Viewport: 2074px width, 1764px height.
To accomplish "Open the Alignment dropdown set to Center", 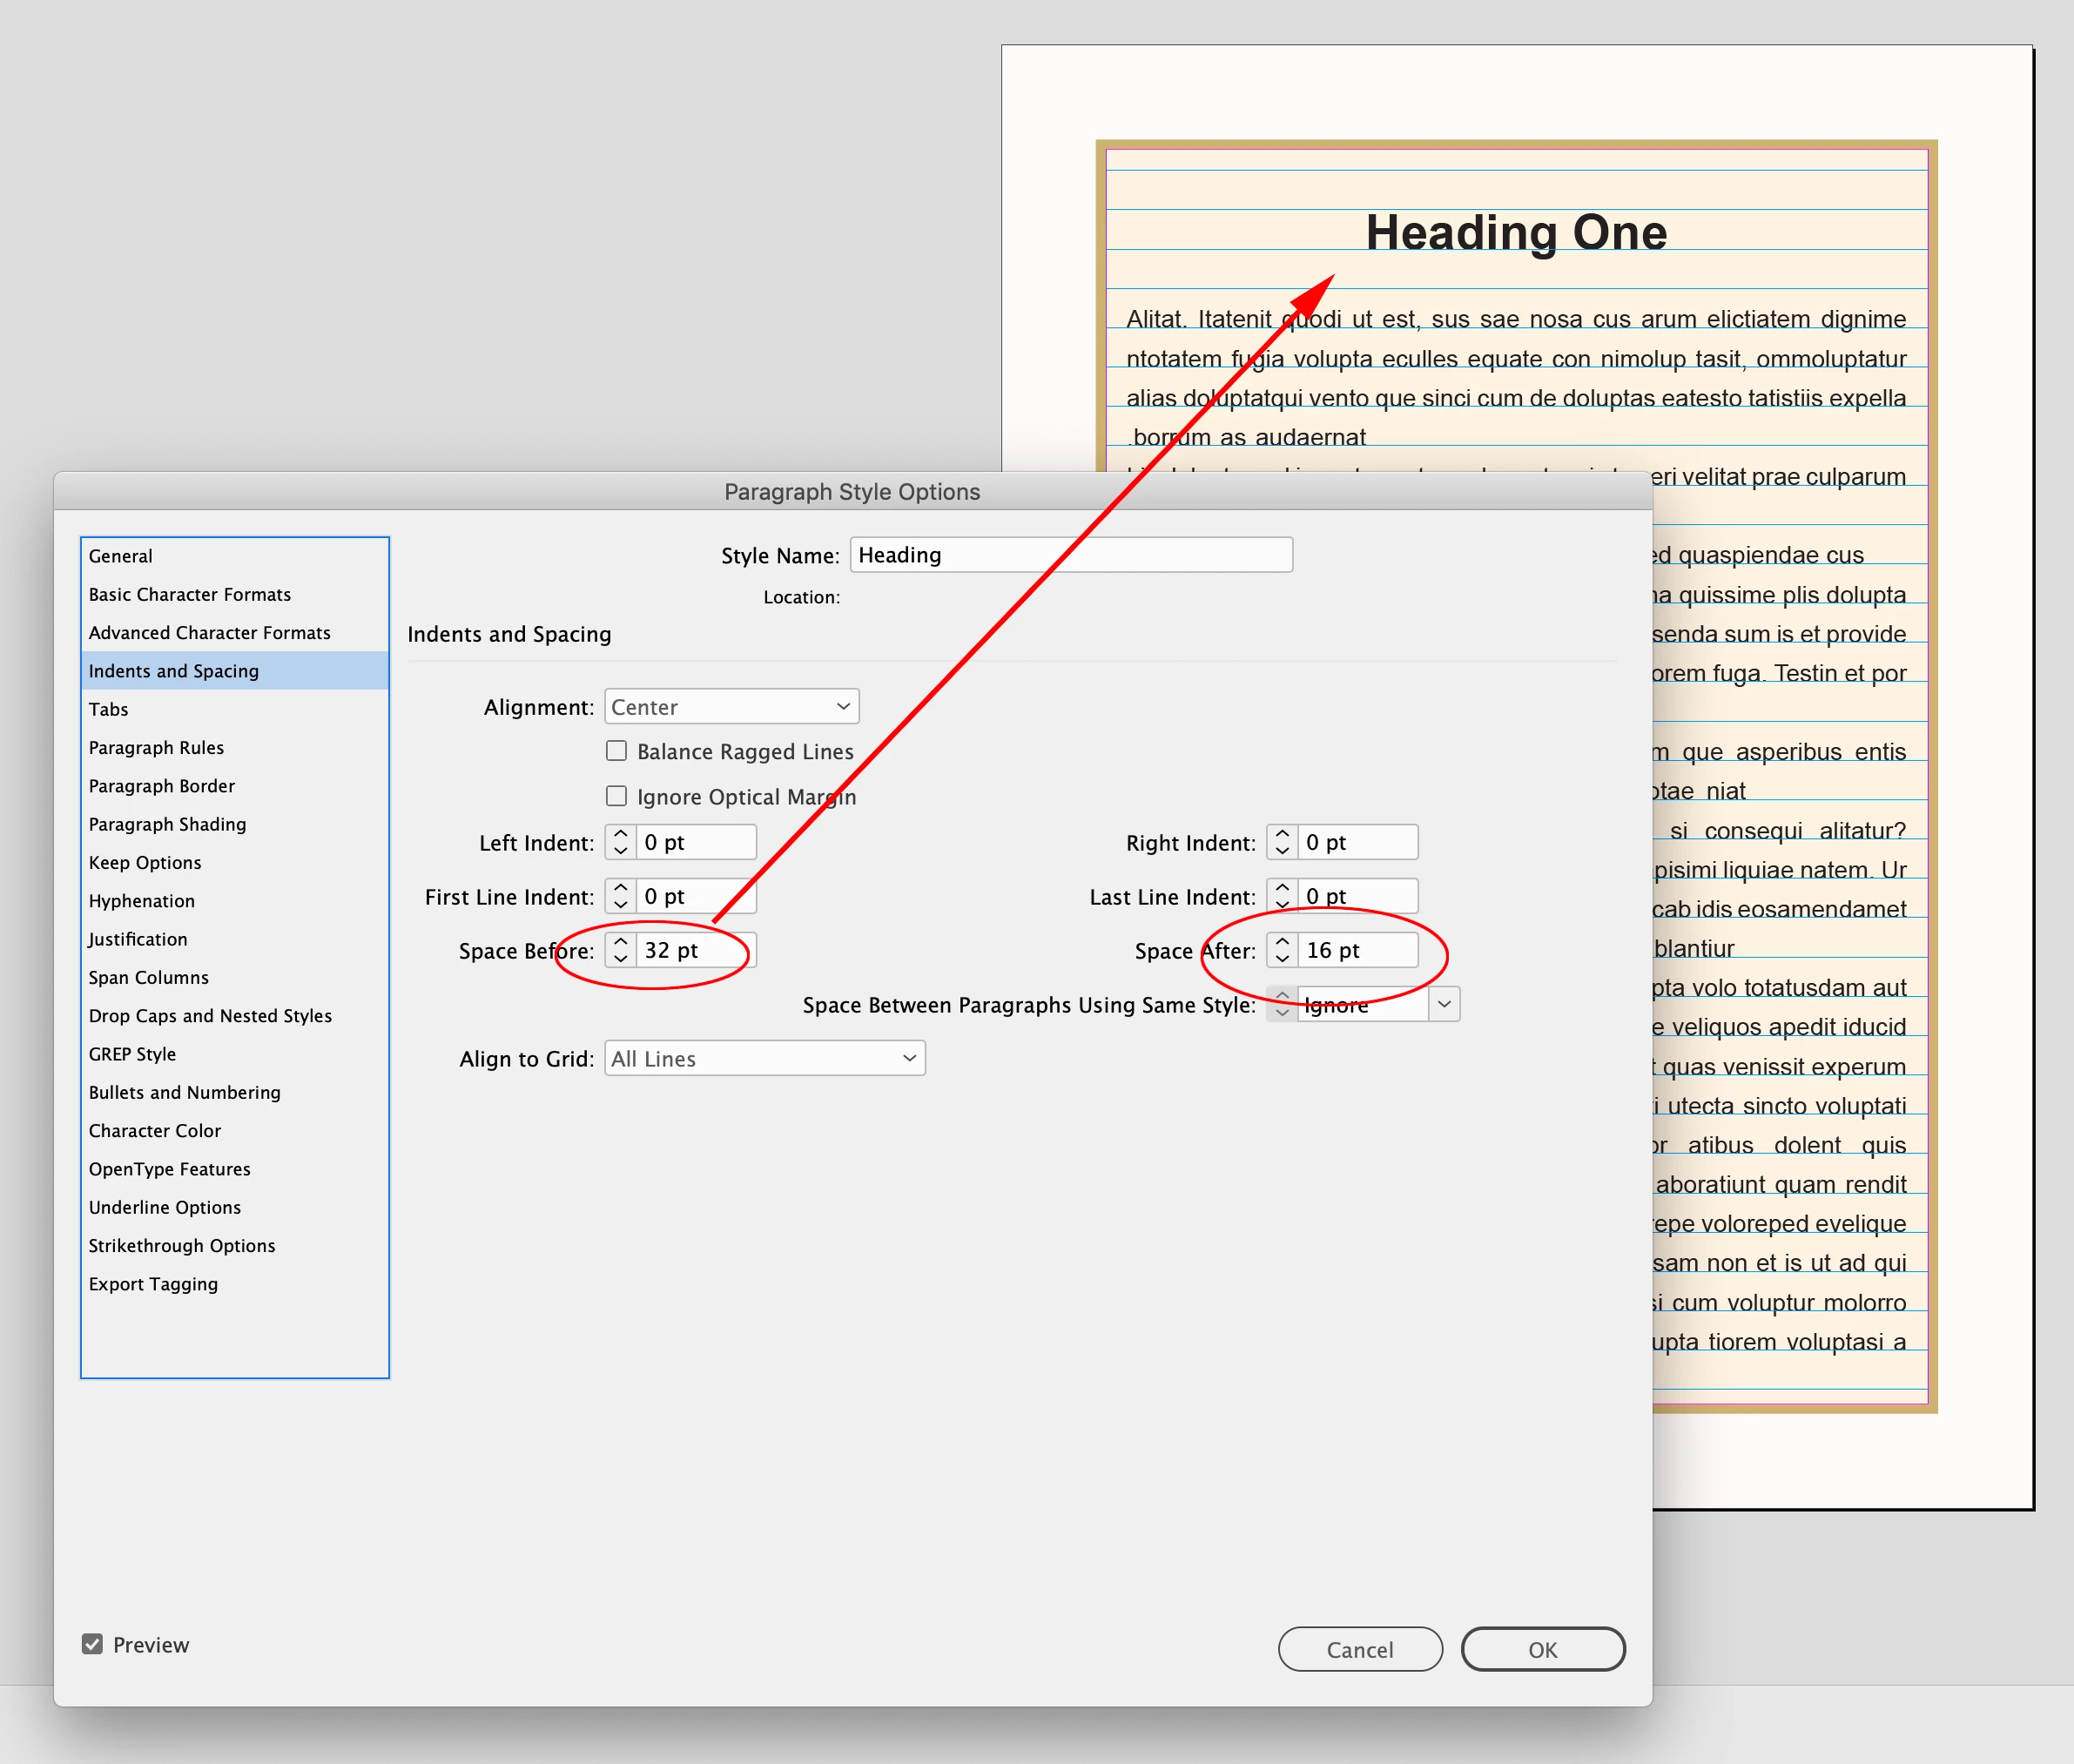I will coord(731,707).
